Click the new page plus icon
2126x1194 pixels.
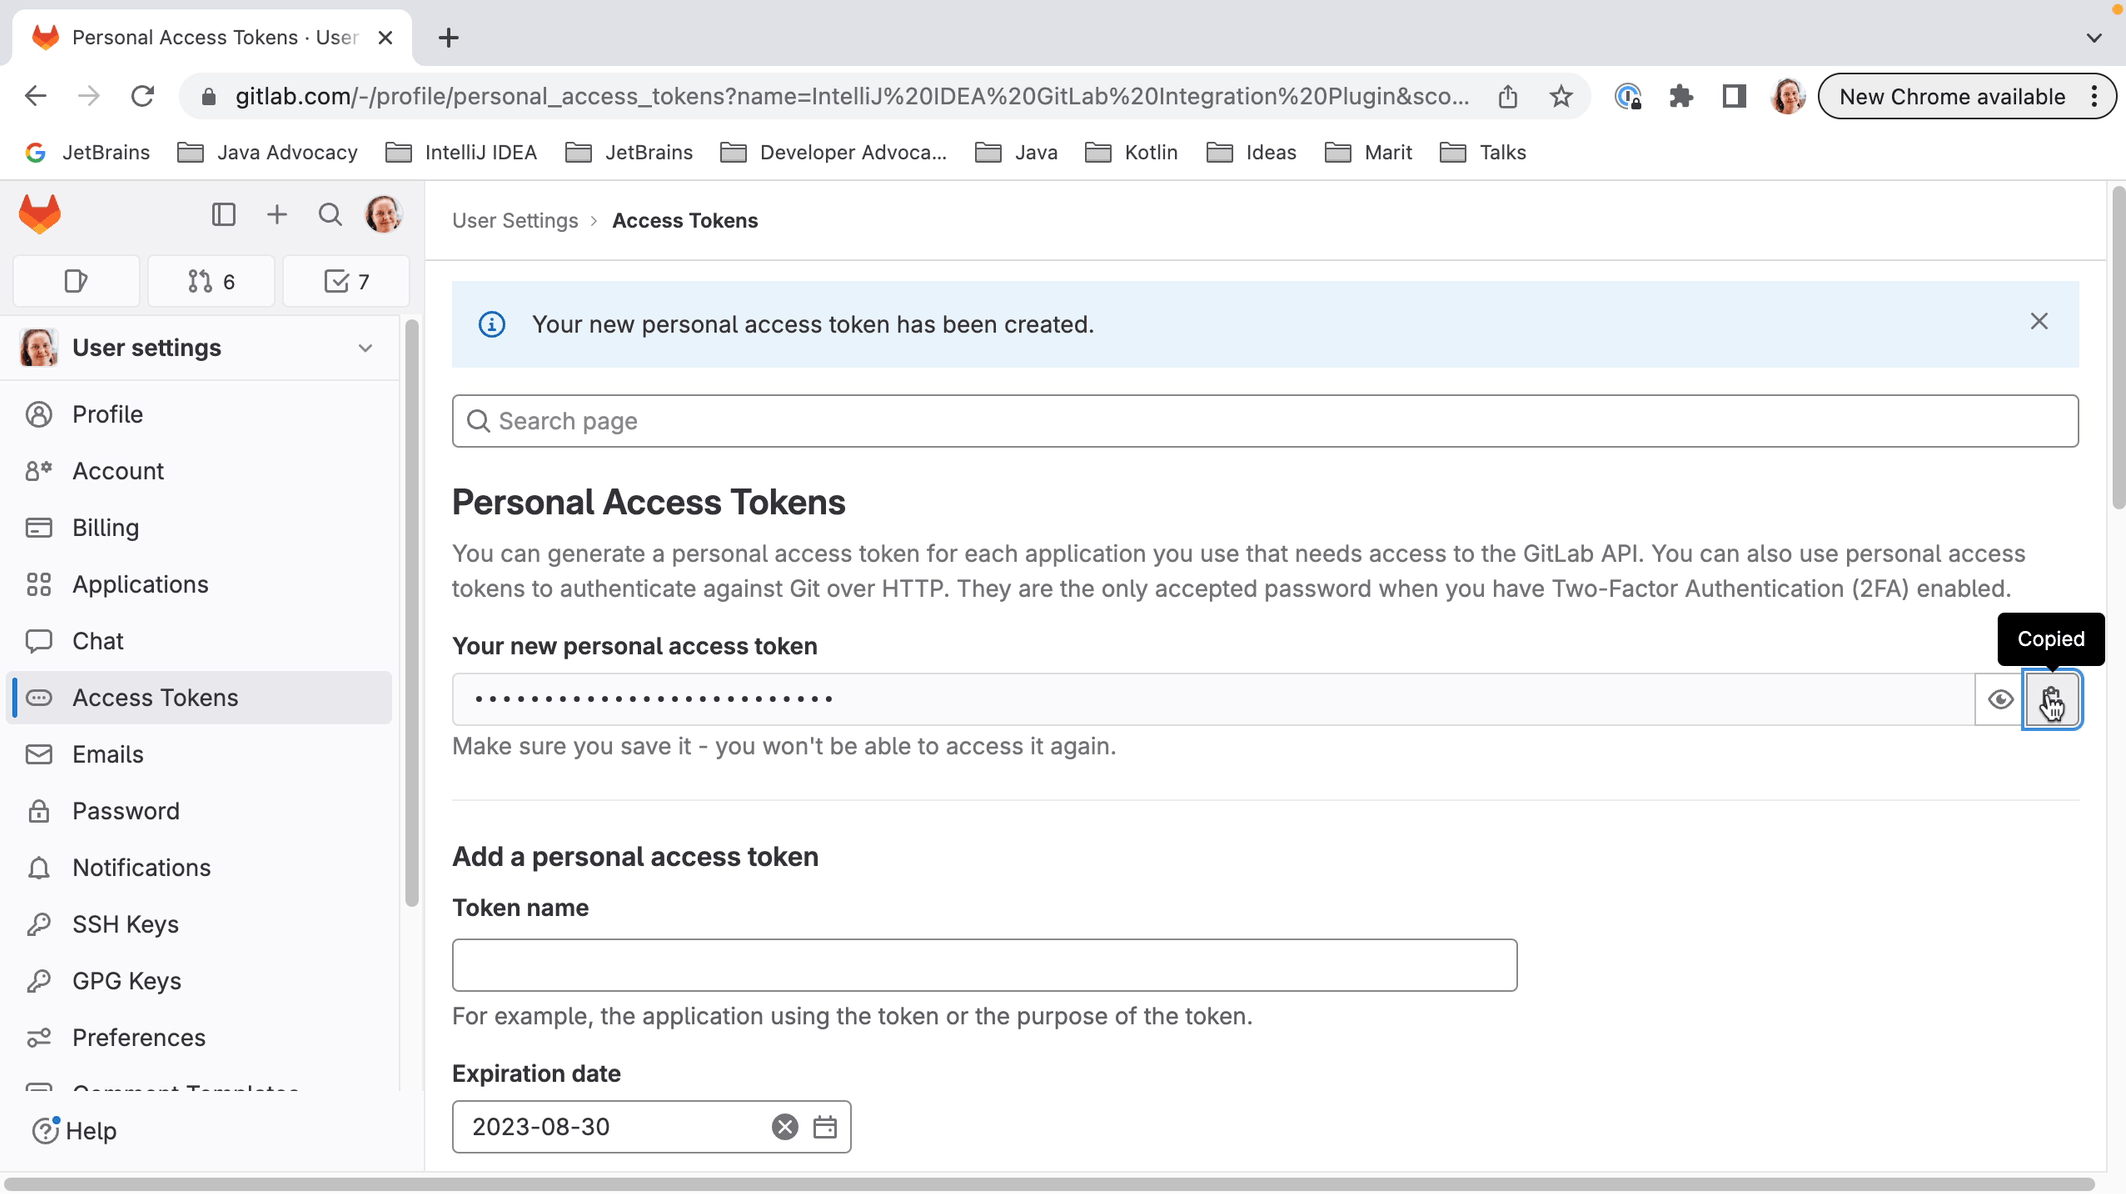448,36
